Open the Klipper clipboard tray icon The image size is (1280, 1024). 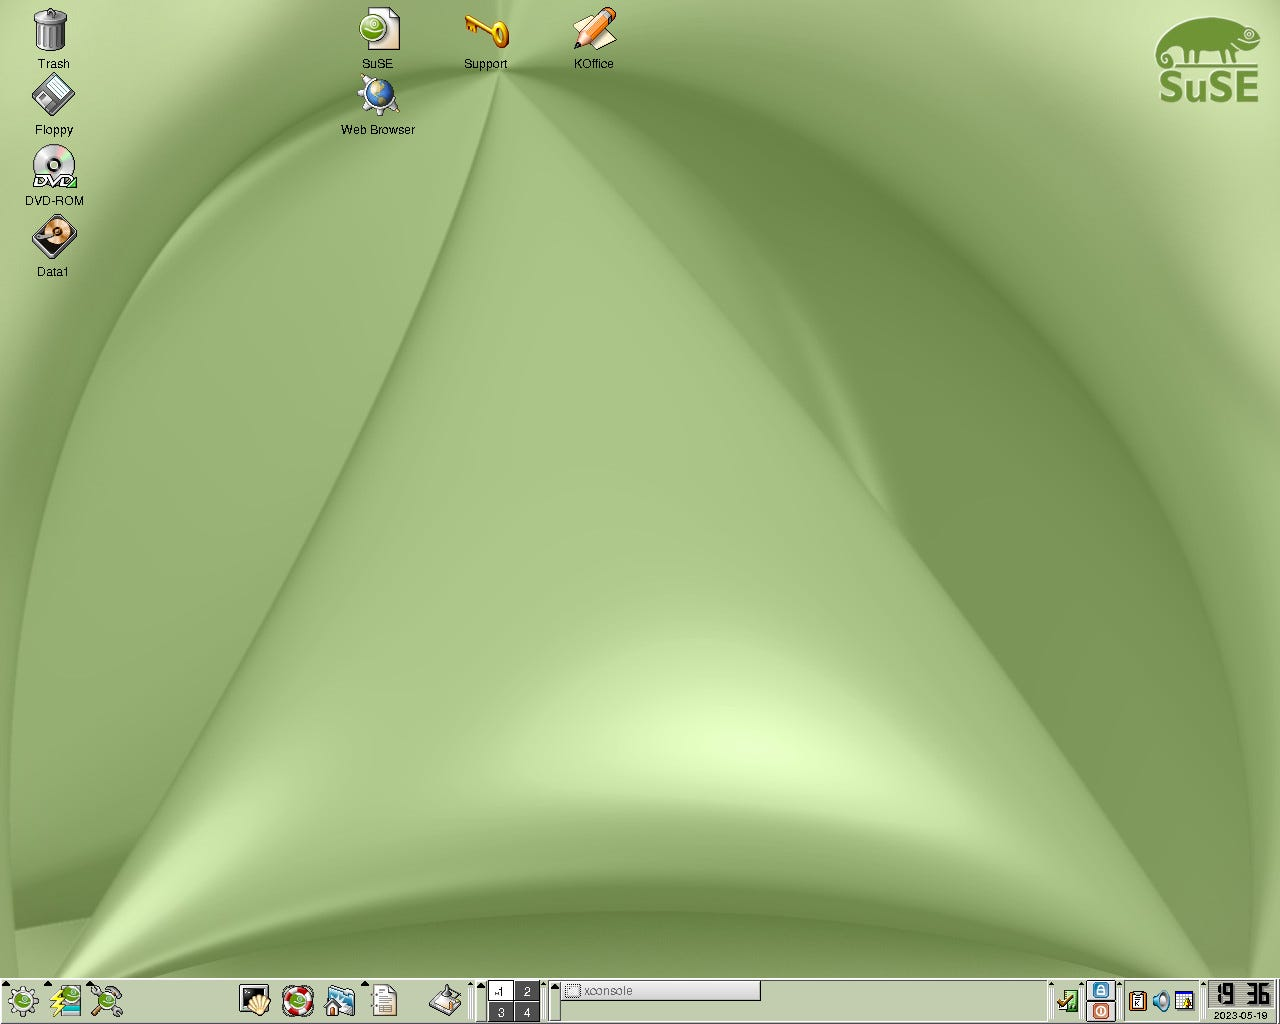pos(1137,1000)
